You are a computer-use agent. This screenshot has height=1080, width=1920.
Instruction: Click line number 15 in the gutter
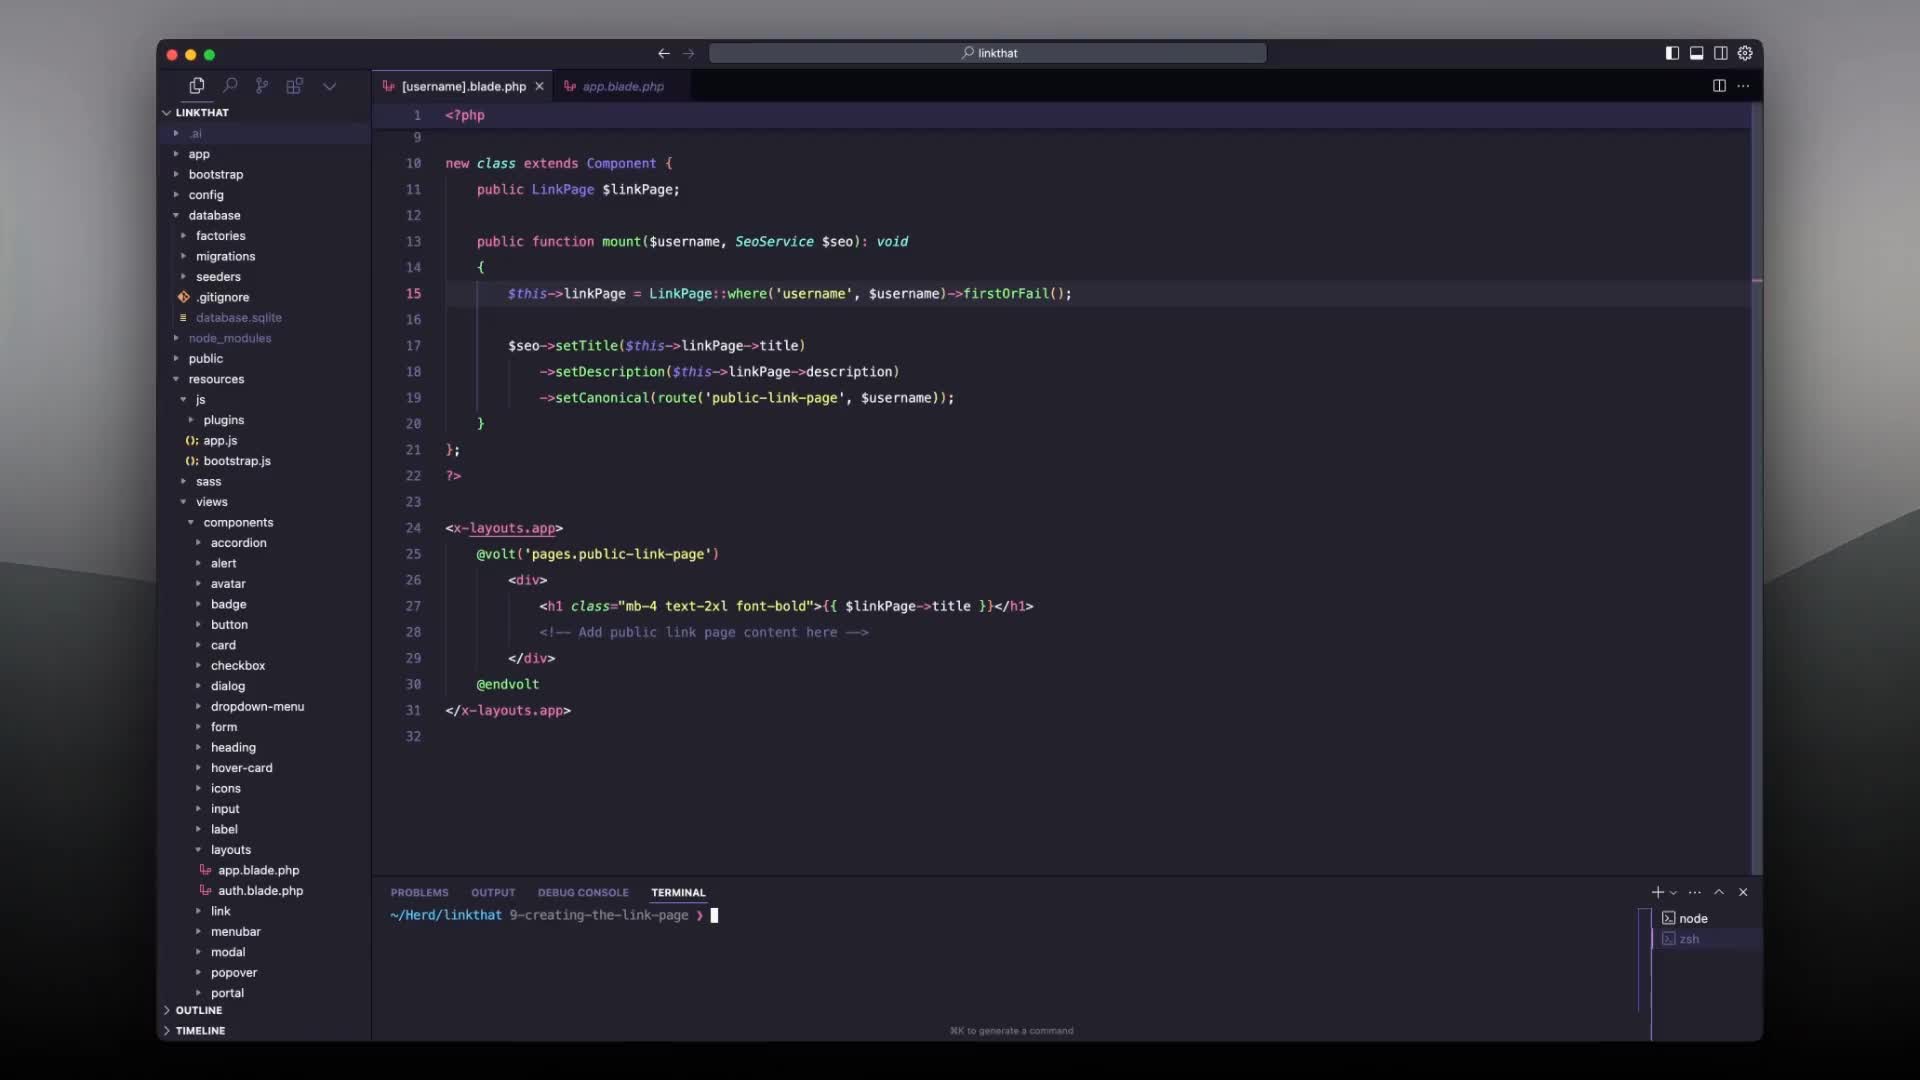(413, 294)
